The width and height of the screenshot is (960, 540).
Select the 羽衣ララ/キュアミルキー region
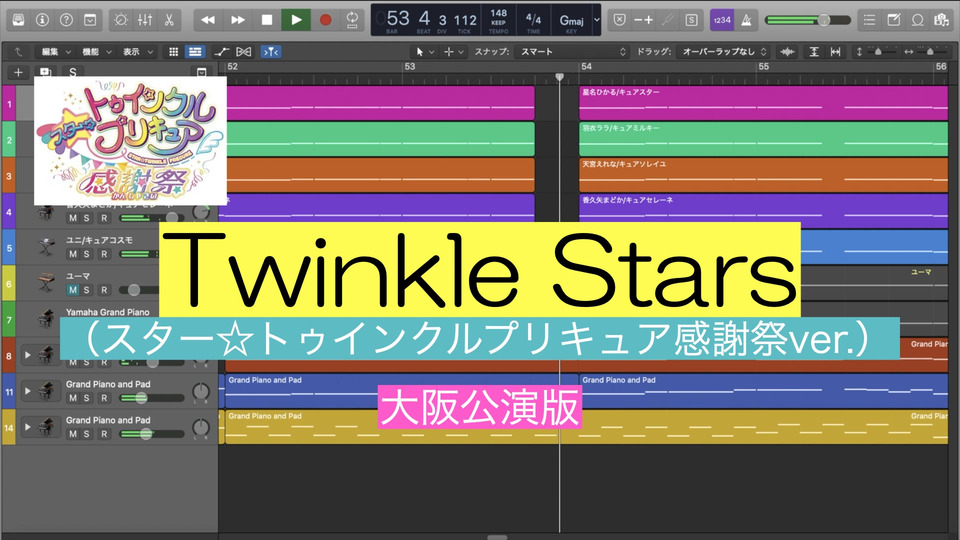click(x=763, y=139)
